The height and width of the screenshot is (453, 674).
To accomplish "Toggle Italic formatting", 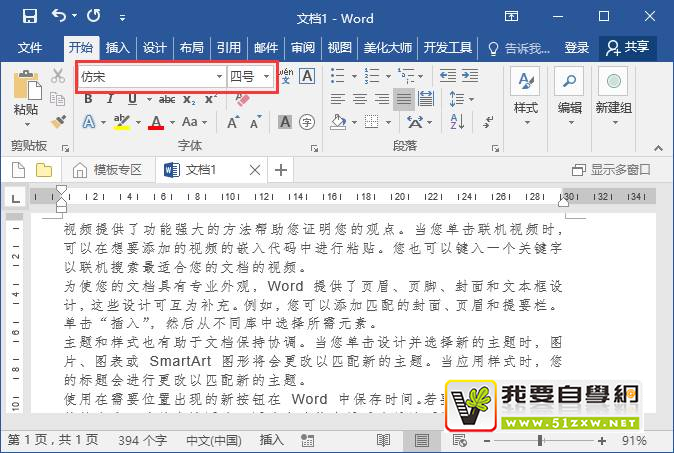I will click(x=110, y=99).
